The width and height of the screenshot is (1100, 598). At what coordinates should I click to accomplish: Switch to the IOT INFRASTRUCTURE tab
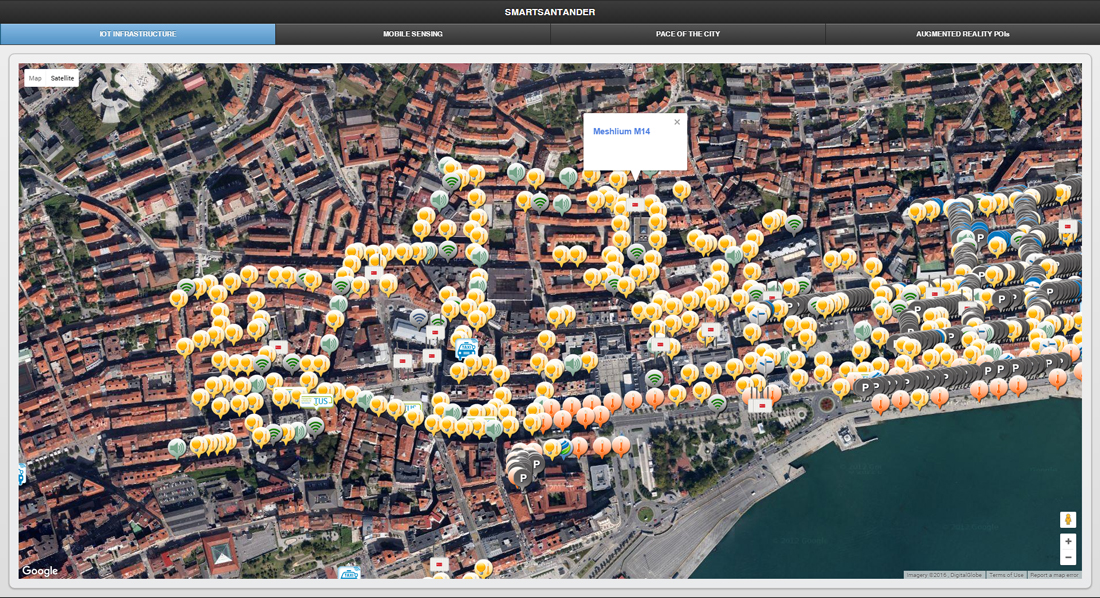pos(138,34)
